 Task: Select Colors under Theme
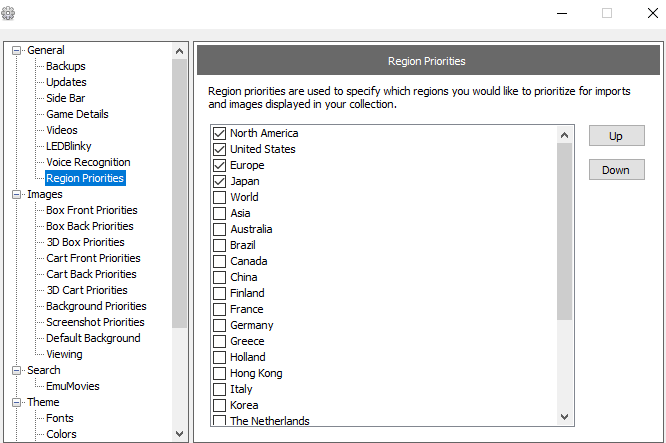[62, 435]
